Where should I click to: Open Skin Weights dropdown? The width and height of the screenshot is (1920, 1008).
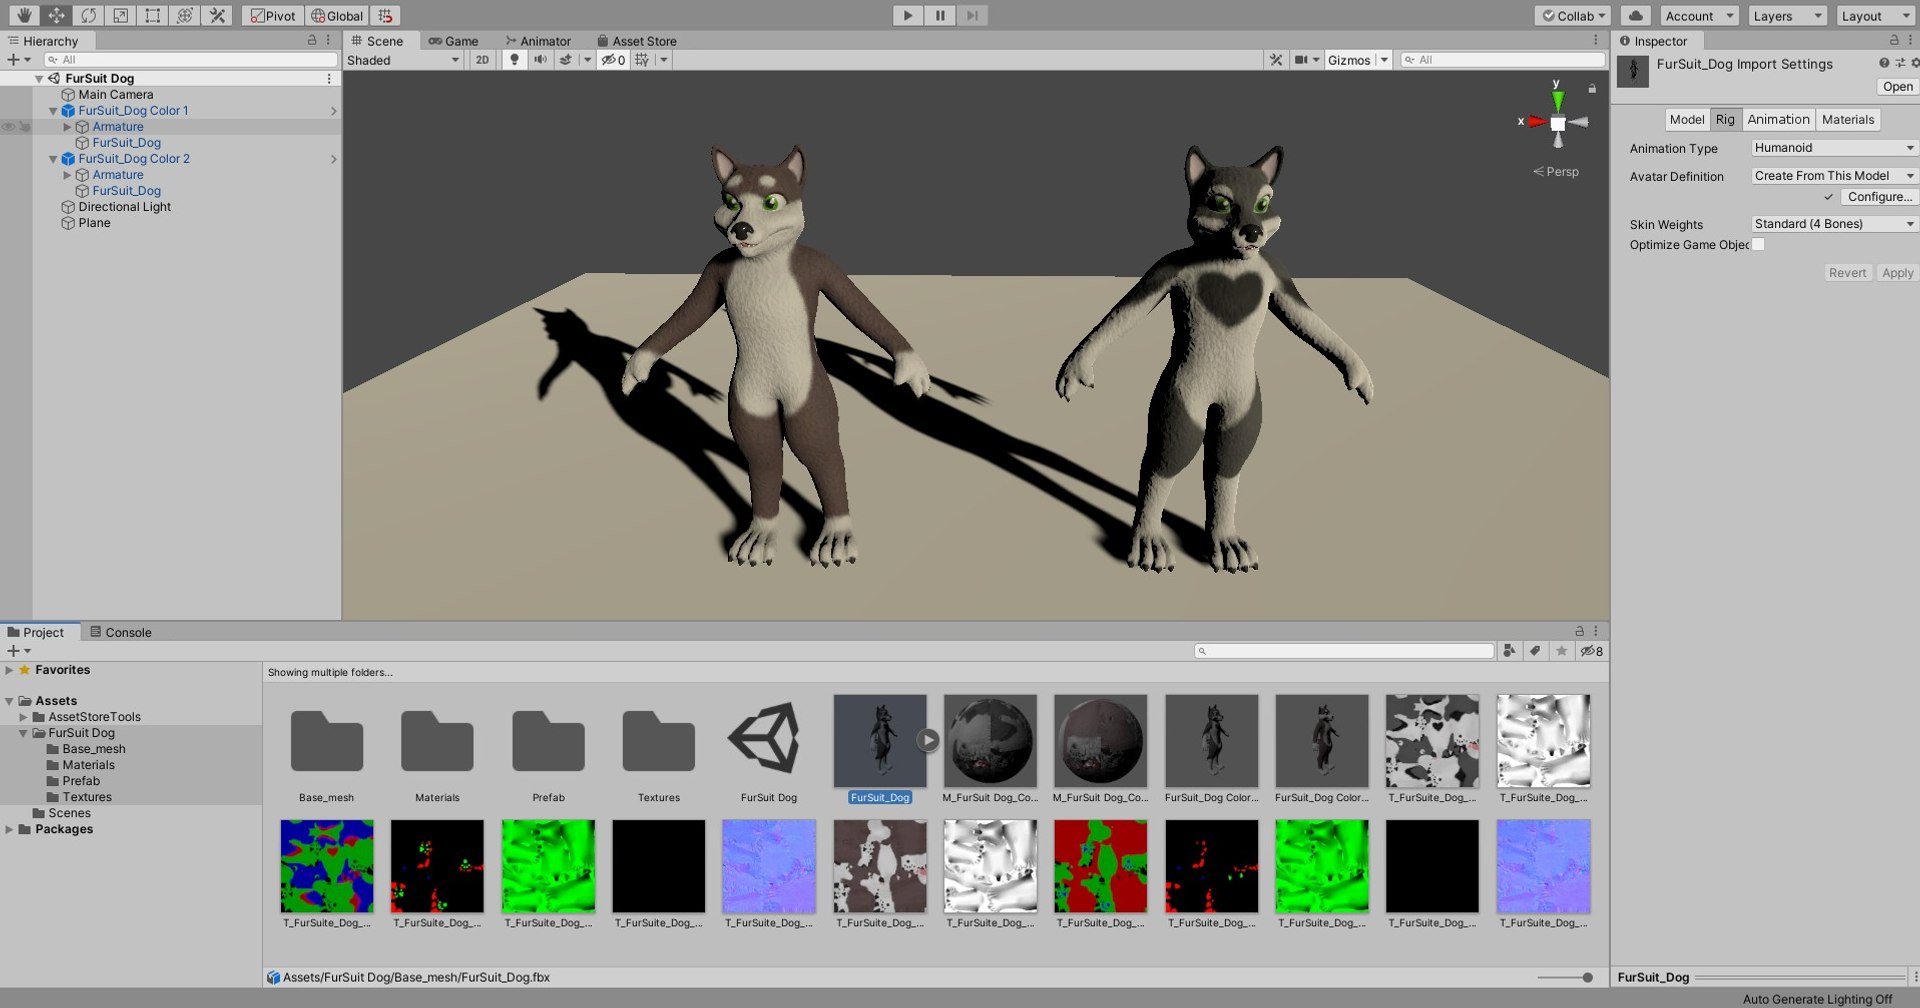click(x=1834, y=224)
